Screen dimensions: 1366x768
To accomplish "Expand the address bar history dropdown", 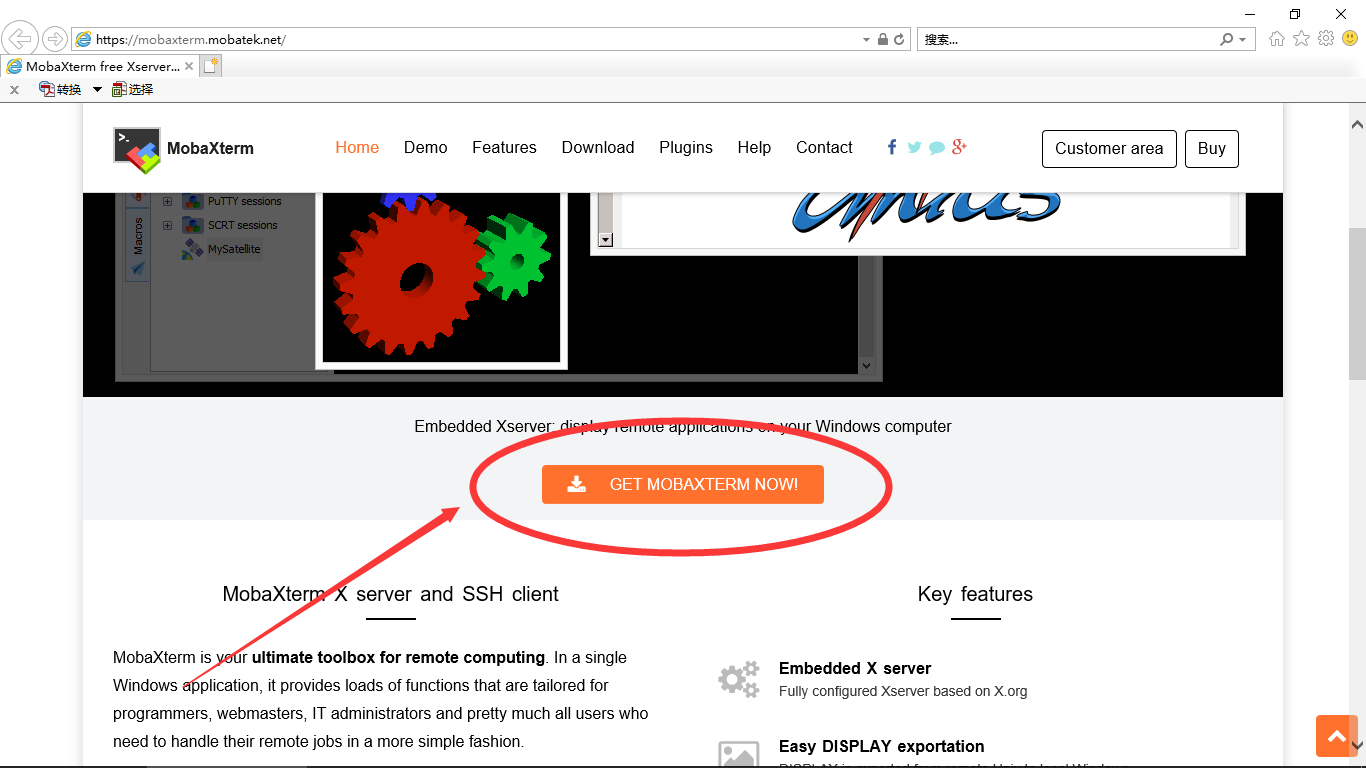I will click(x=866, y=40).
